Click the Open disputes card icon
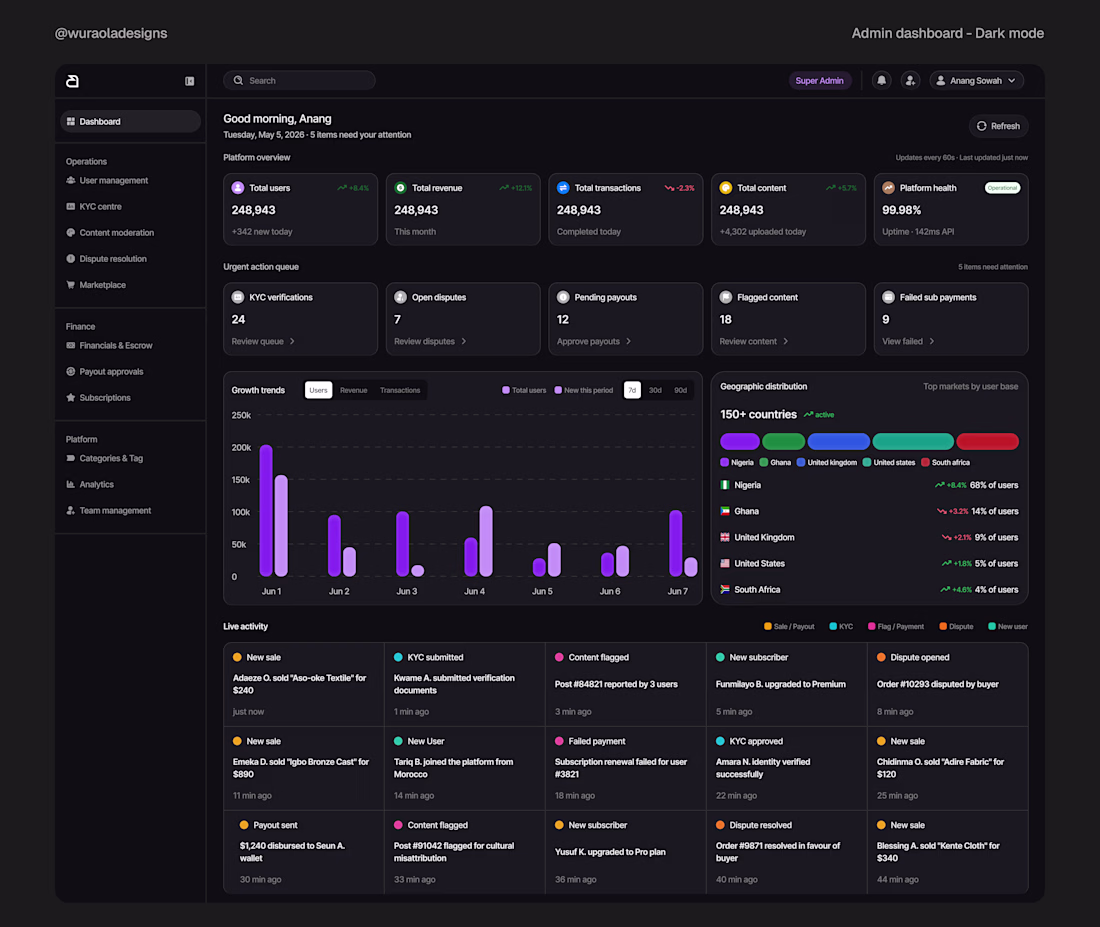This screenshot has height=927, width=1100. 401,298
